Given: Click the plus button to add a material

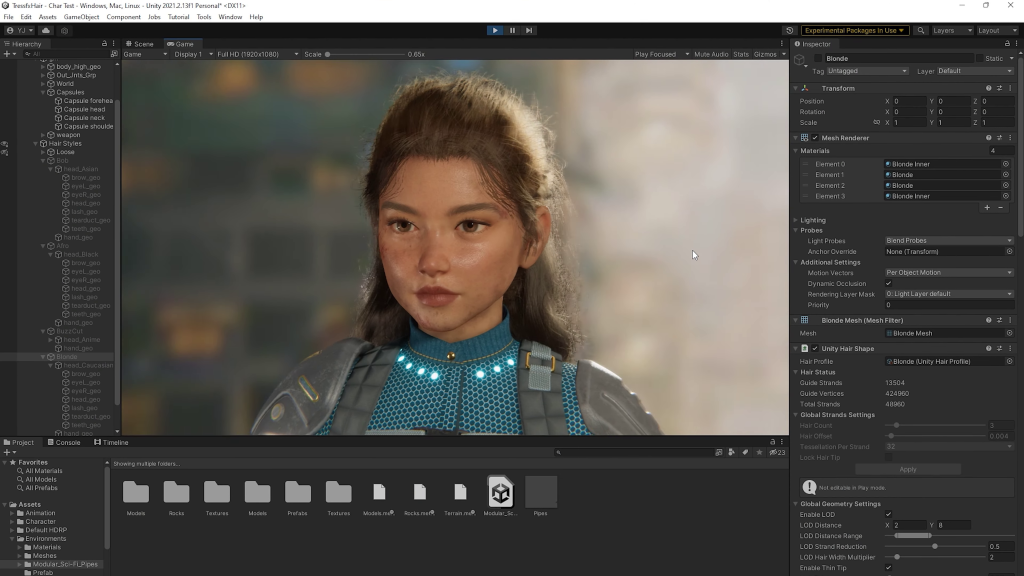Looking at the screenshot, I should [987, 207].
